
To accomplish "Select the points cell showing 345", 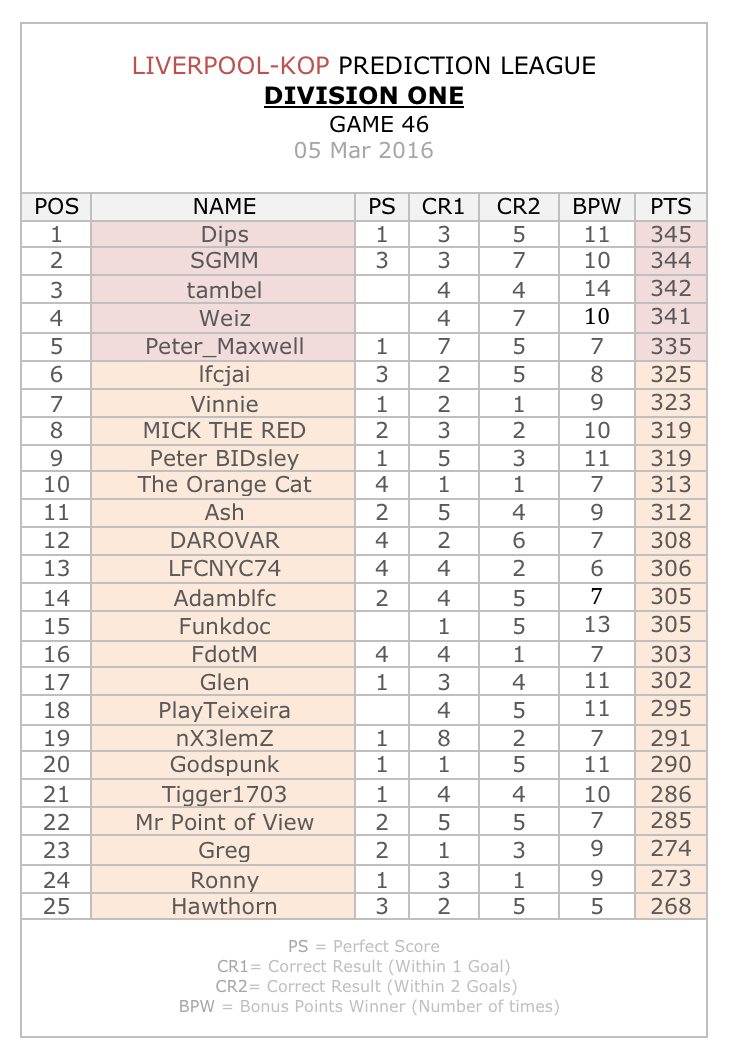I will click(671, 234).
